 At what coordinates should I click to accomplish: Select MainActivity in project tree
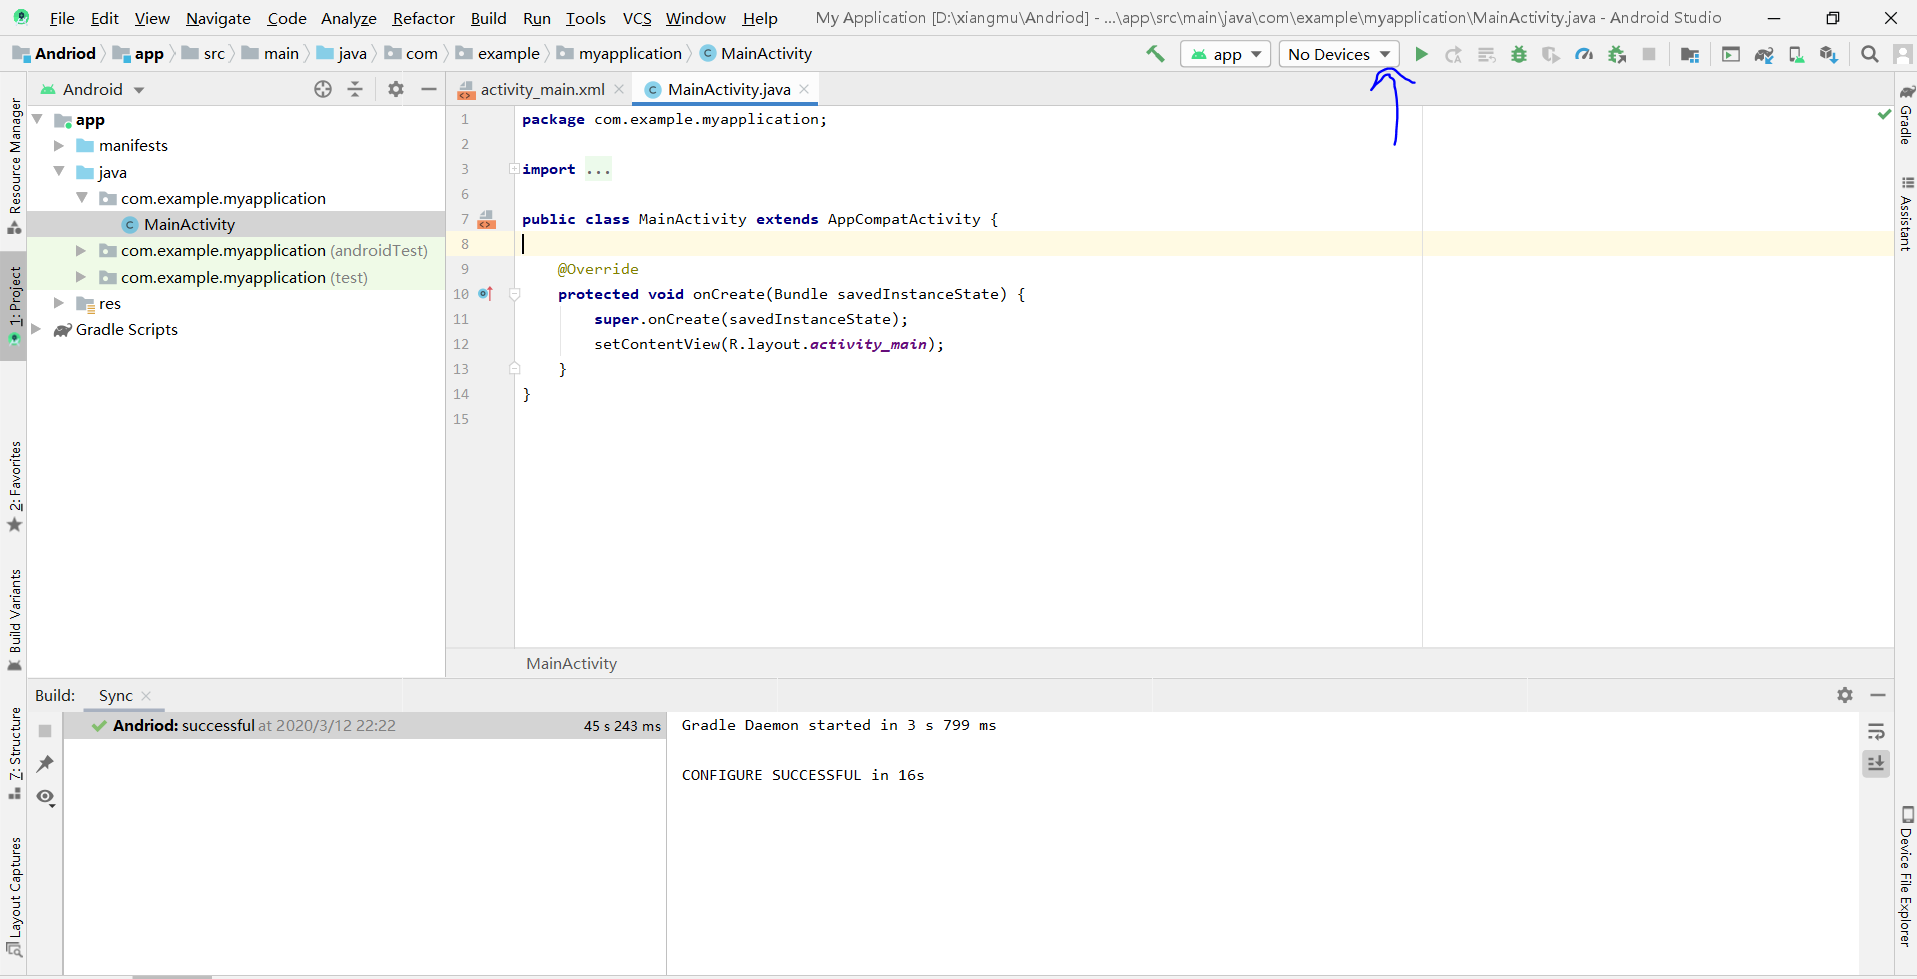[x=236, y=224]
